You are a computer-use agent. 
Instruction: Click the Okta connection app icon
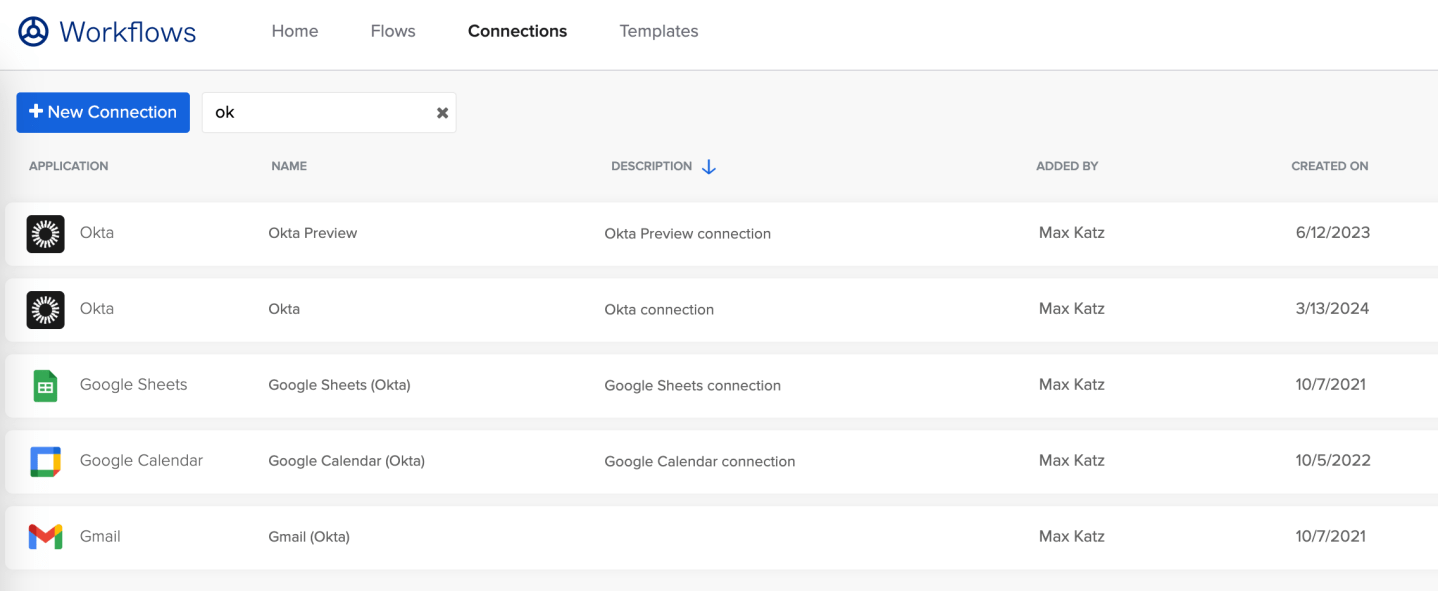(45, 308)
